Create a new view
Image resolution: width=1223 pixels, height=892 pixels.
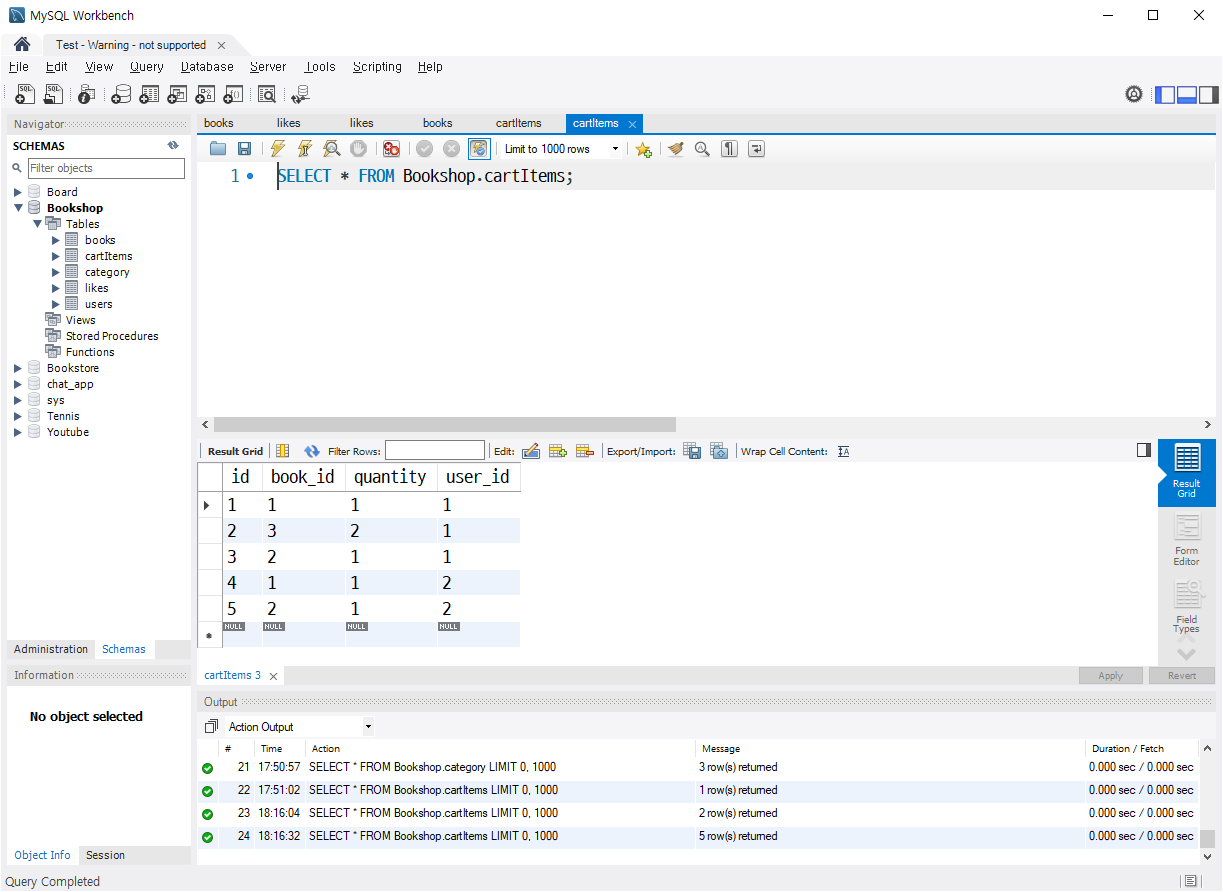(x=177, y=94)
